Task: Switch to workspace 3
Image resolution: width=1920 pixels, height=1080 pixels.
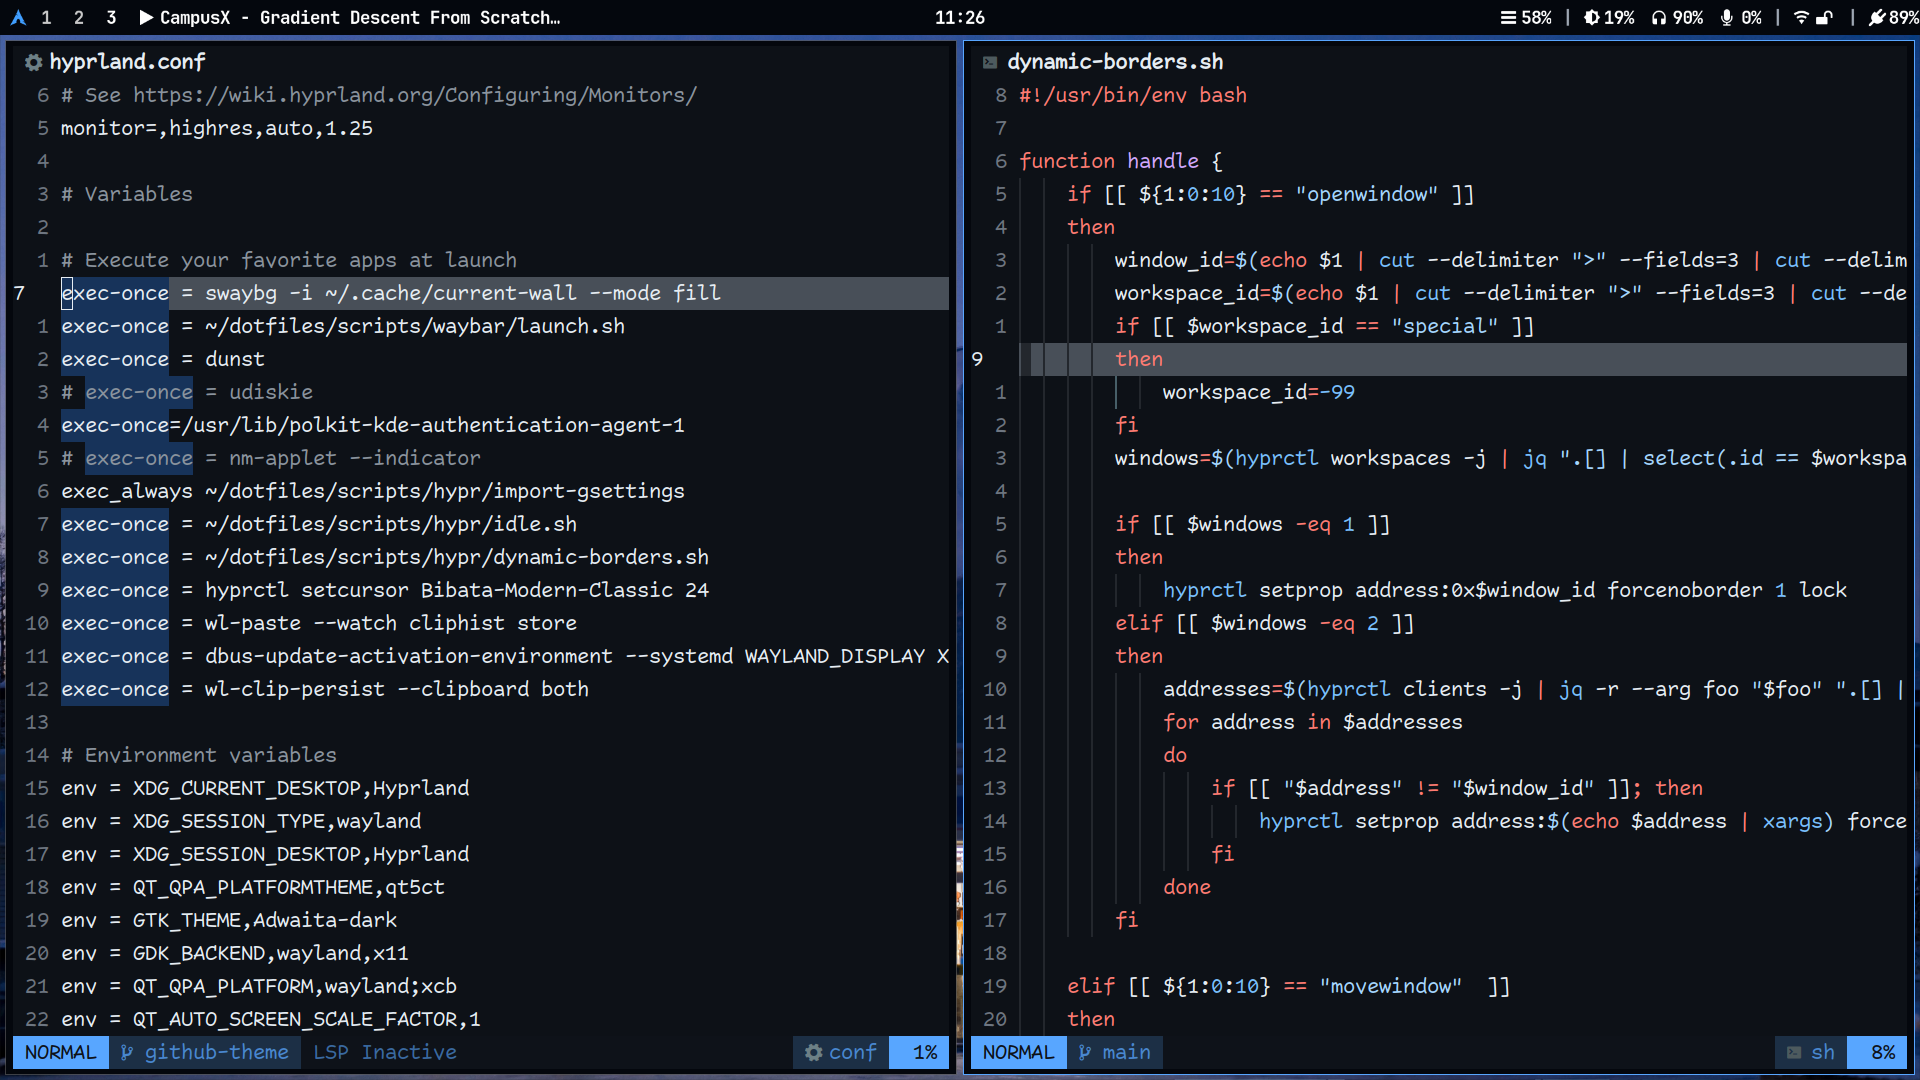Action: tap(111, 17)
